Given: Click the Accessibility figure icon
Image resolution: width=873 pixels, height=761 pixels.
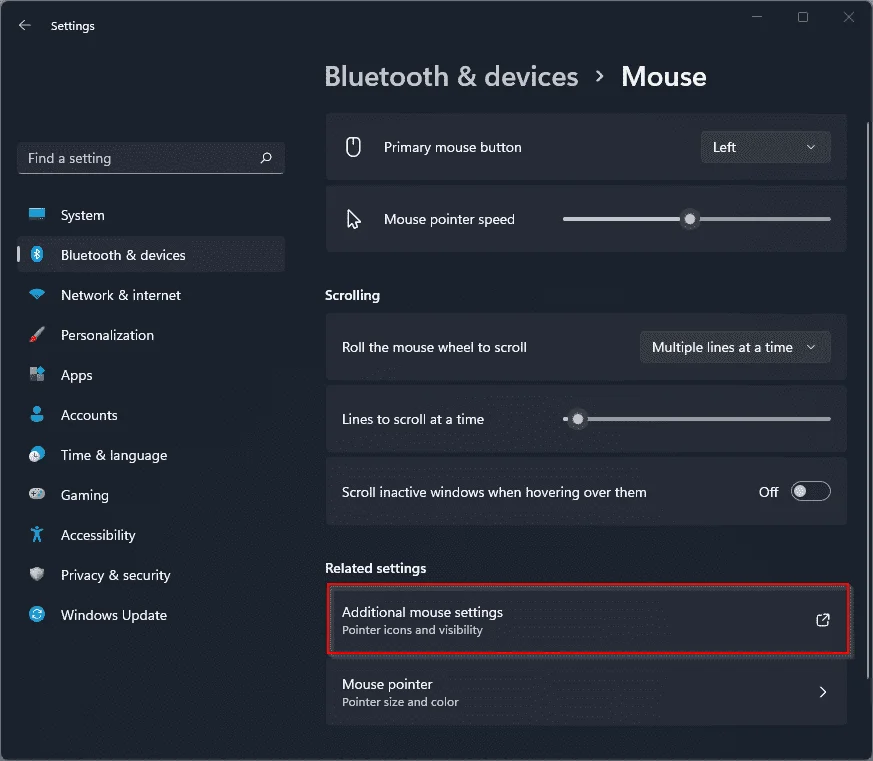Looking at the screenshot, I should [x=37, y=534].
